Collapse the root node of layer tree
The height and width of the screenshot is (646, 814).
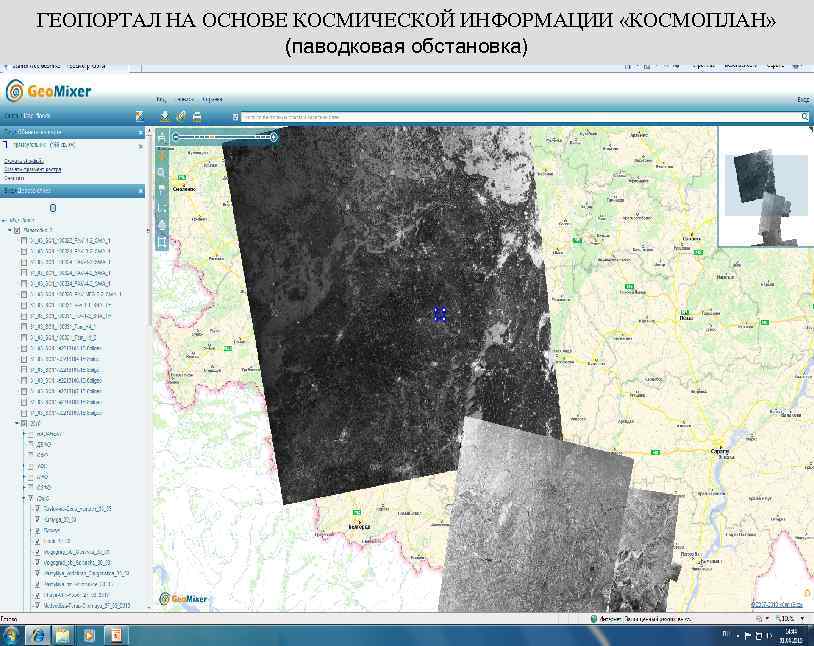pyautogui.click(x=4, y=220)
